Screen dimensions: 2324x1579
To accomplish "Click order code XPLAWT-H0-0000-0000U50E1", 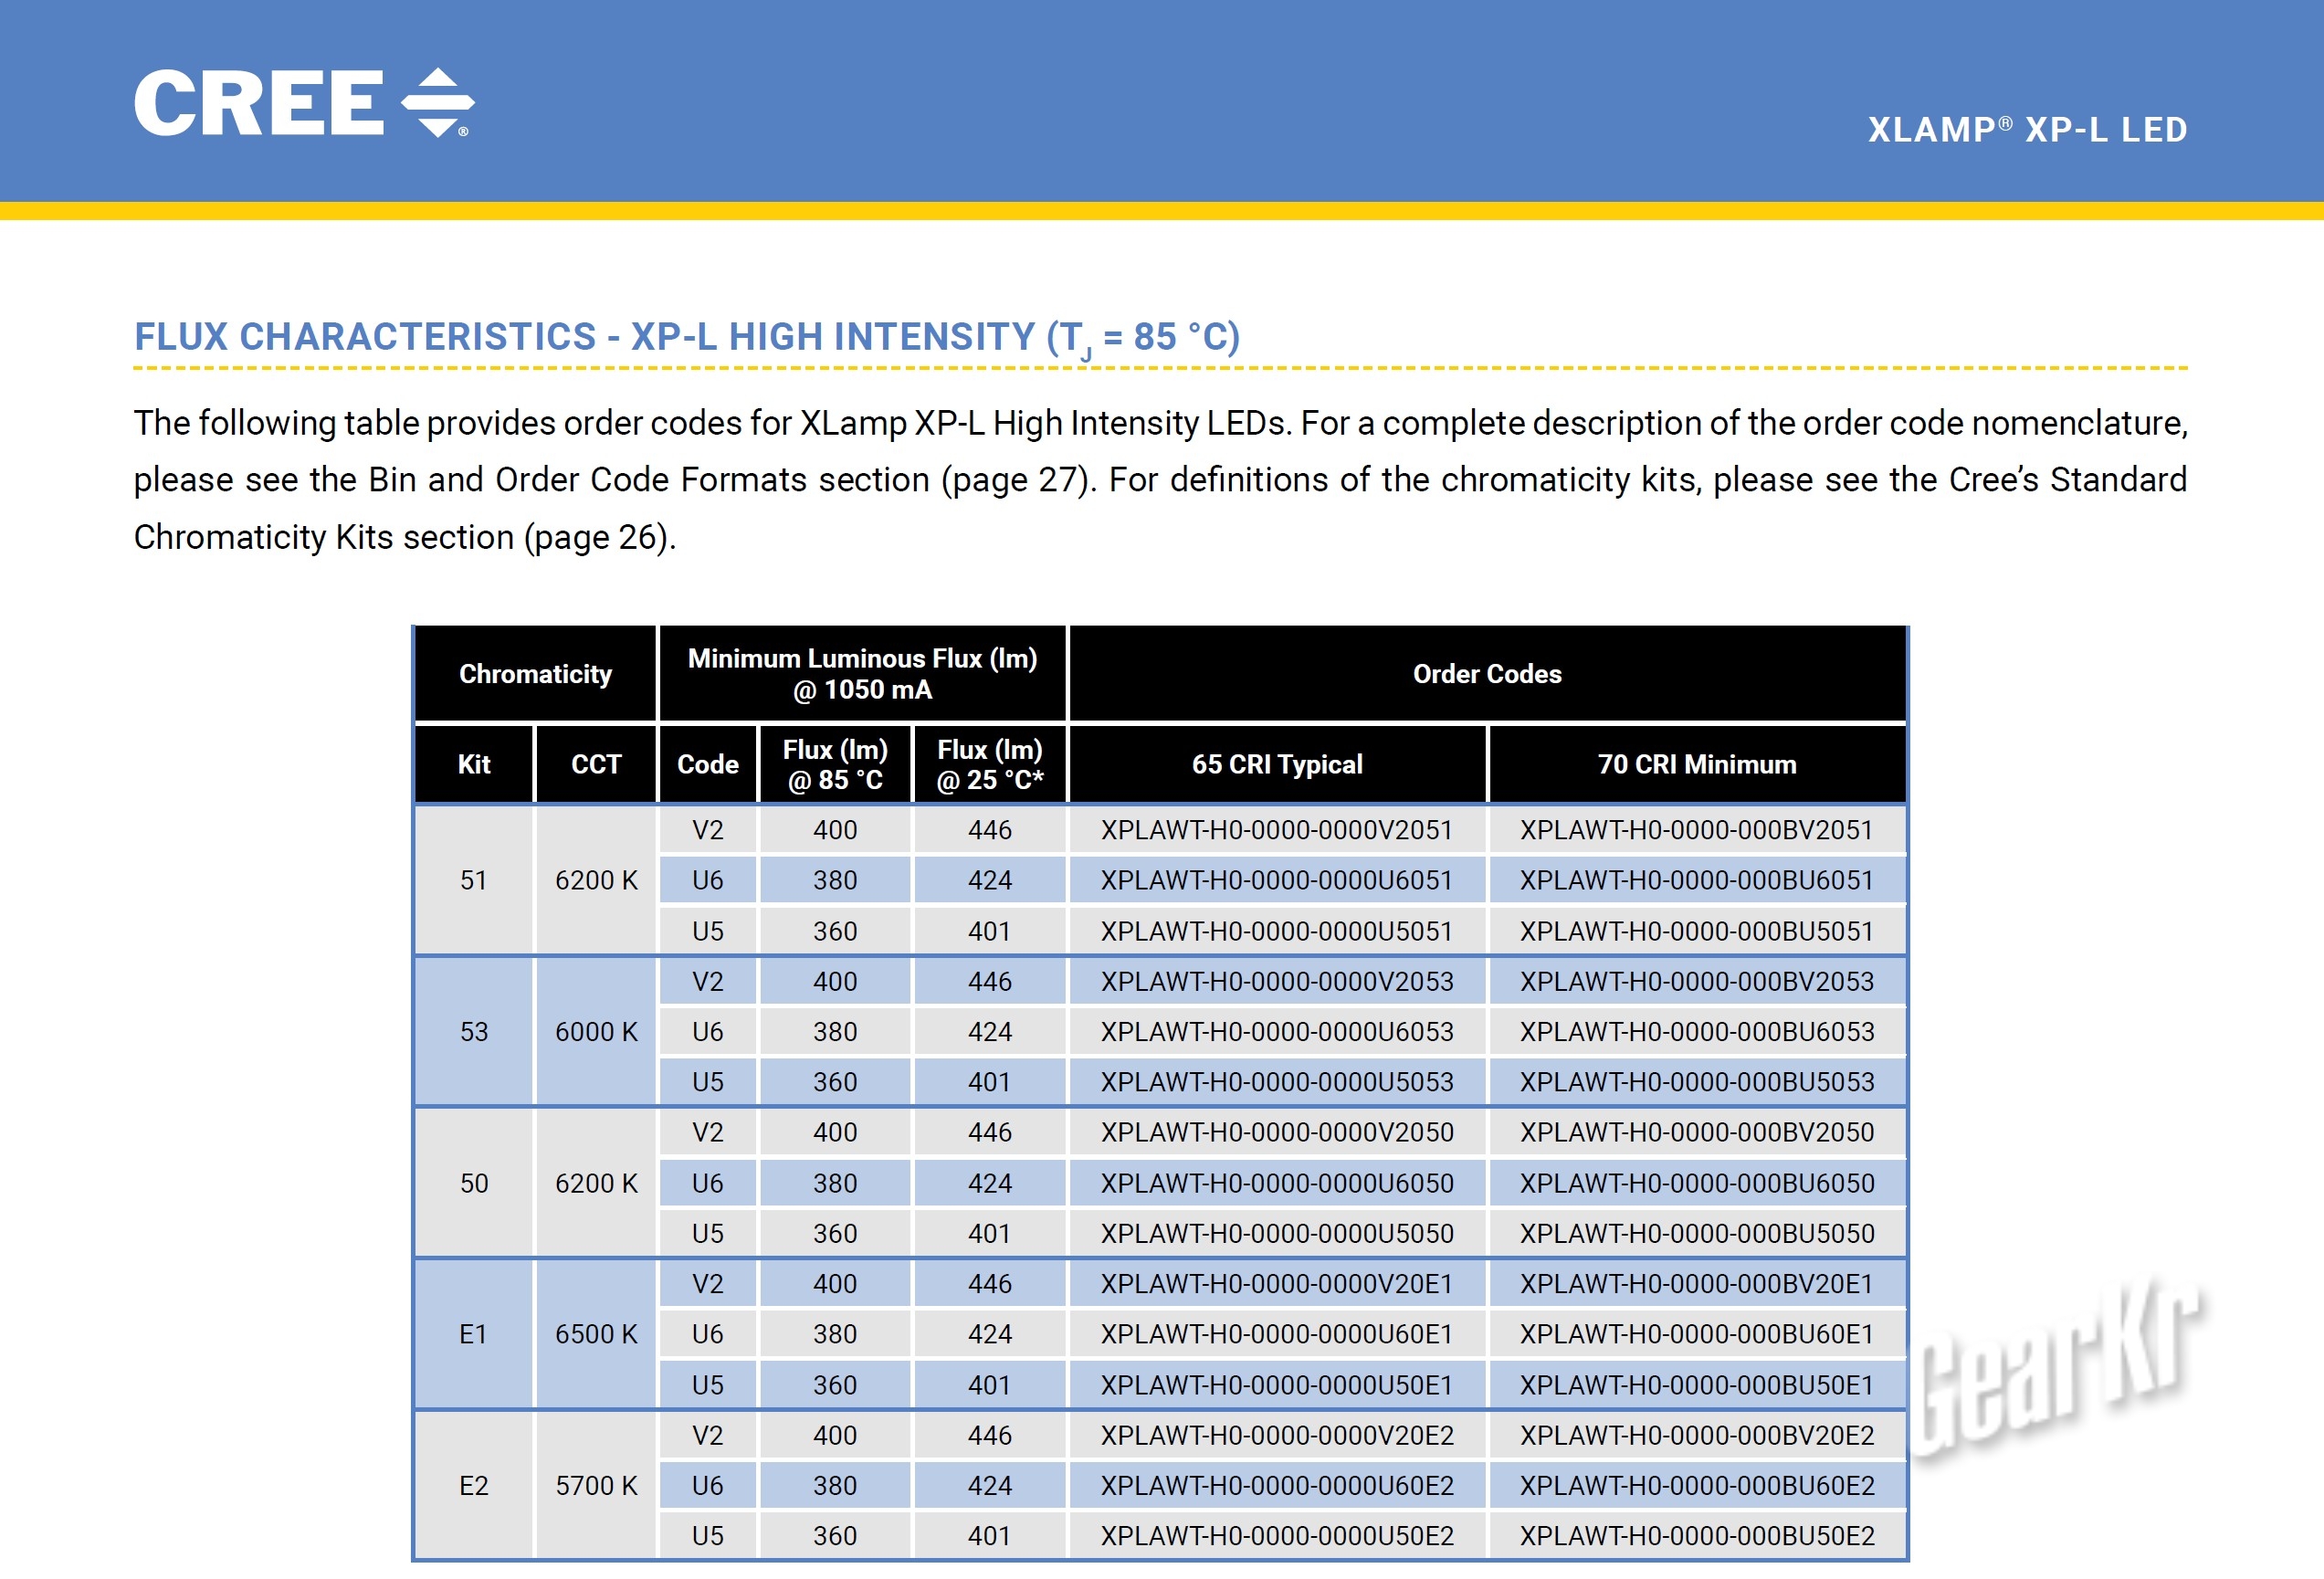I will pos(1277,1385).
